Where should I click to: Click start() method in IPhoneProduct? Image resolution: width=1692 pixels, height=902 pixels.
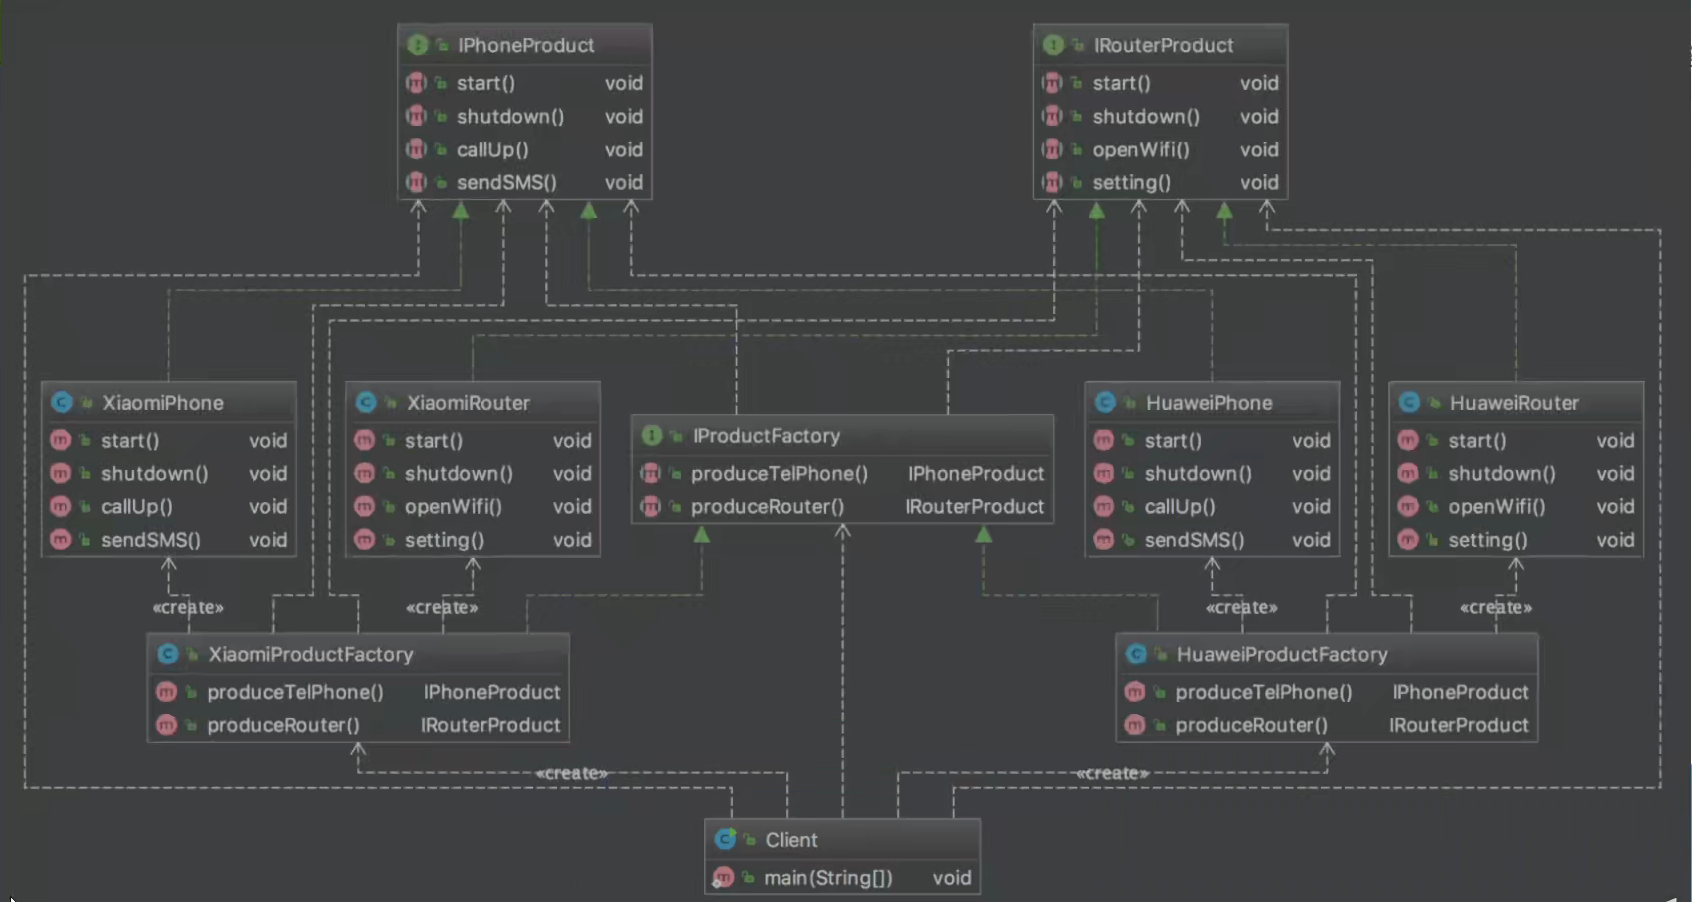[x=486, y=83]
